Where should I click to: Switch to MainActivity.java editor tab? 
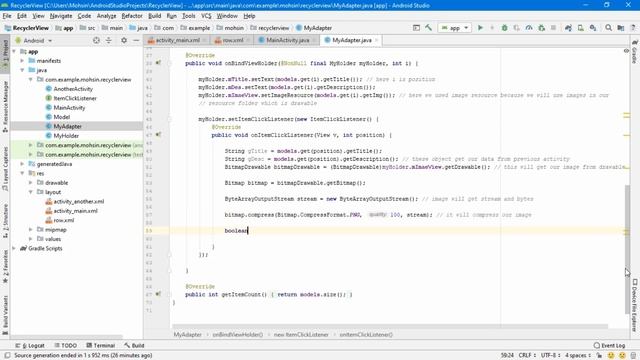[287, 40]
